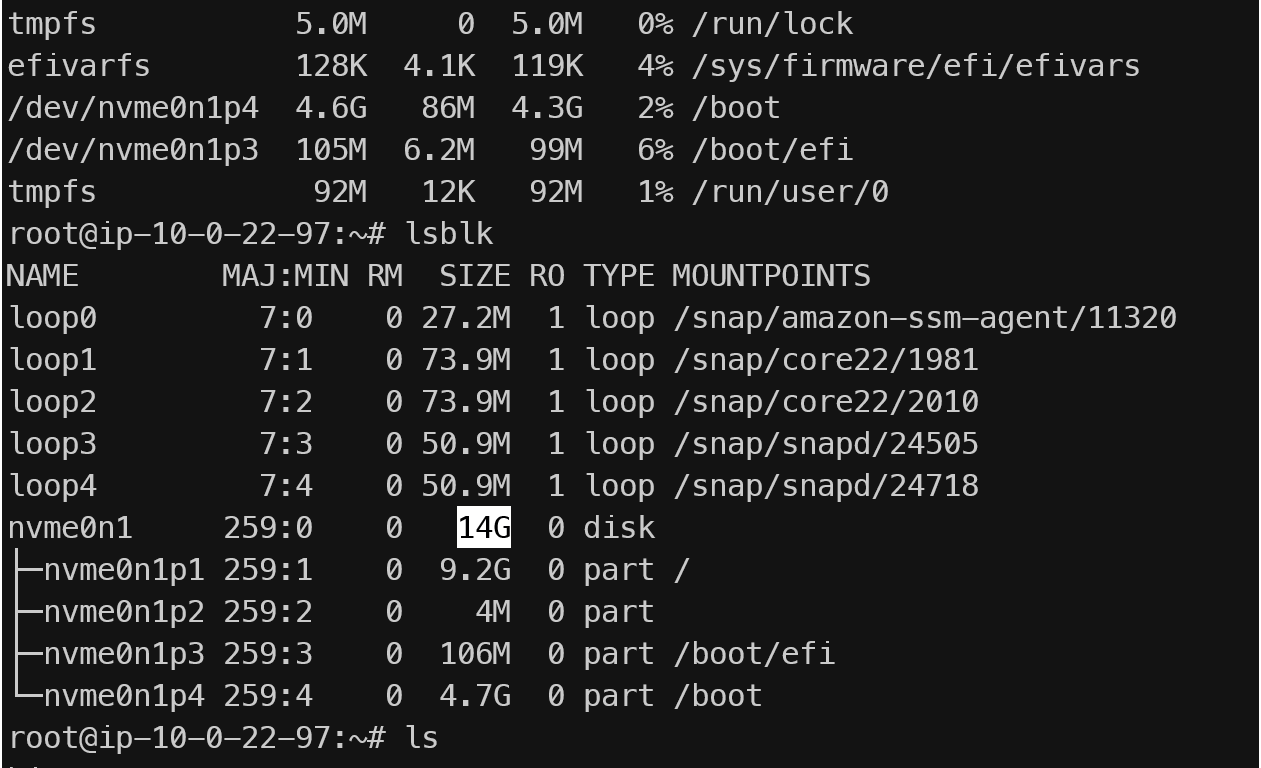
Task: Click the nvme0n1p4 partition in the lsblk tree
Action: 124,696
